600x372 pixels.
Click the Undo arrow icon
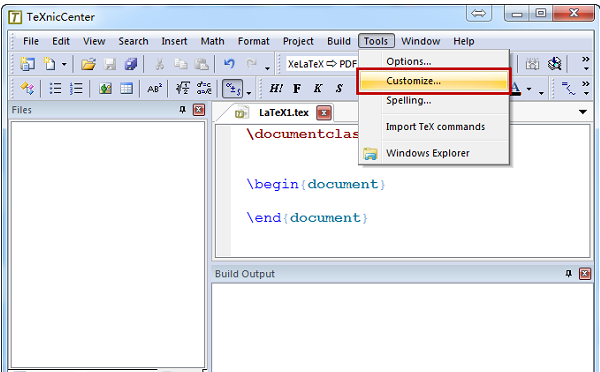[x=229, y=64]
